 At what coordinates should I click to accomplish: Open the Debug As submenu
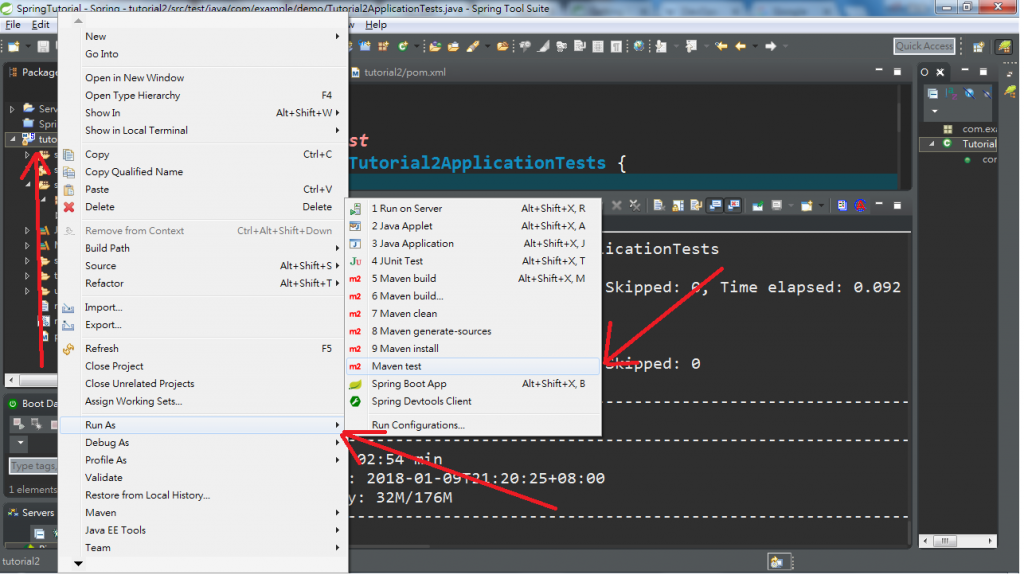203,443
